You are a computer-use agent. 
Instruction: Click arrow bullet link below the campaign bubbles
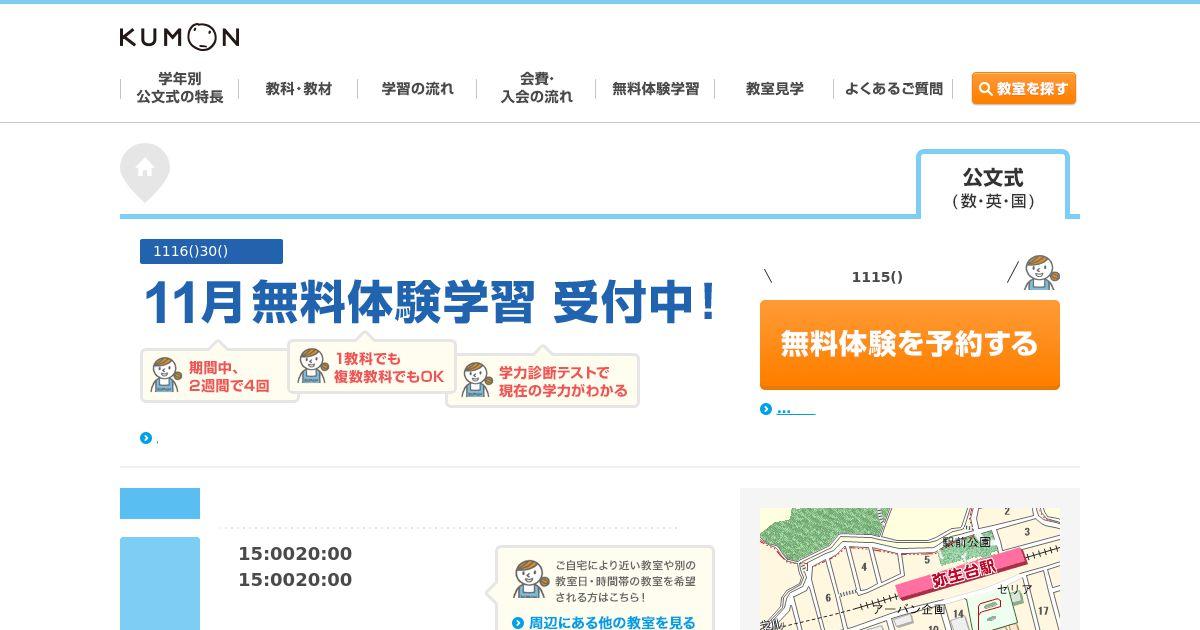(x=146, y=438)
